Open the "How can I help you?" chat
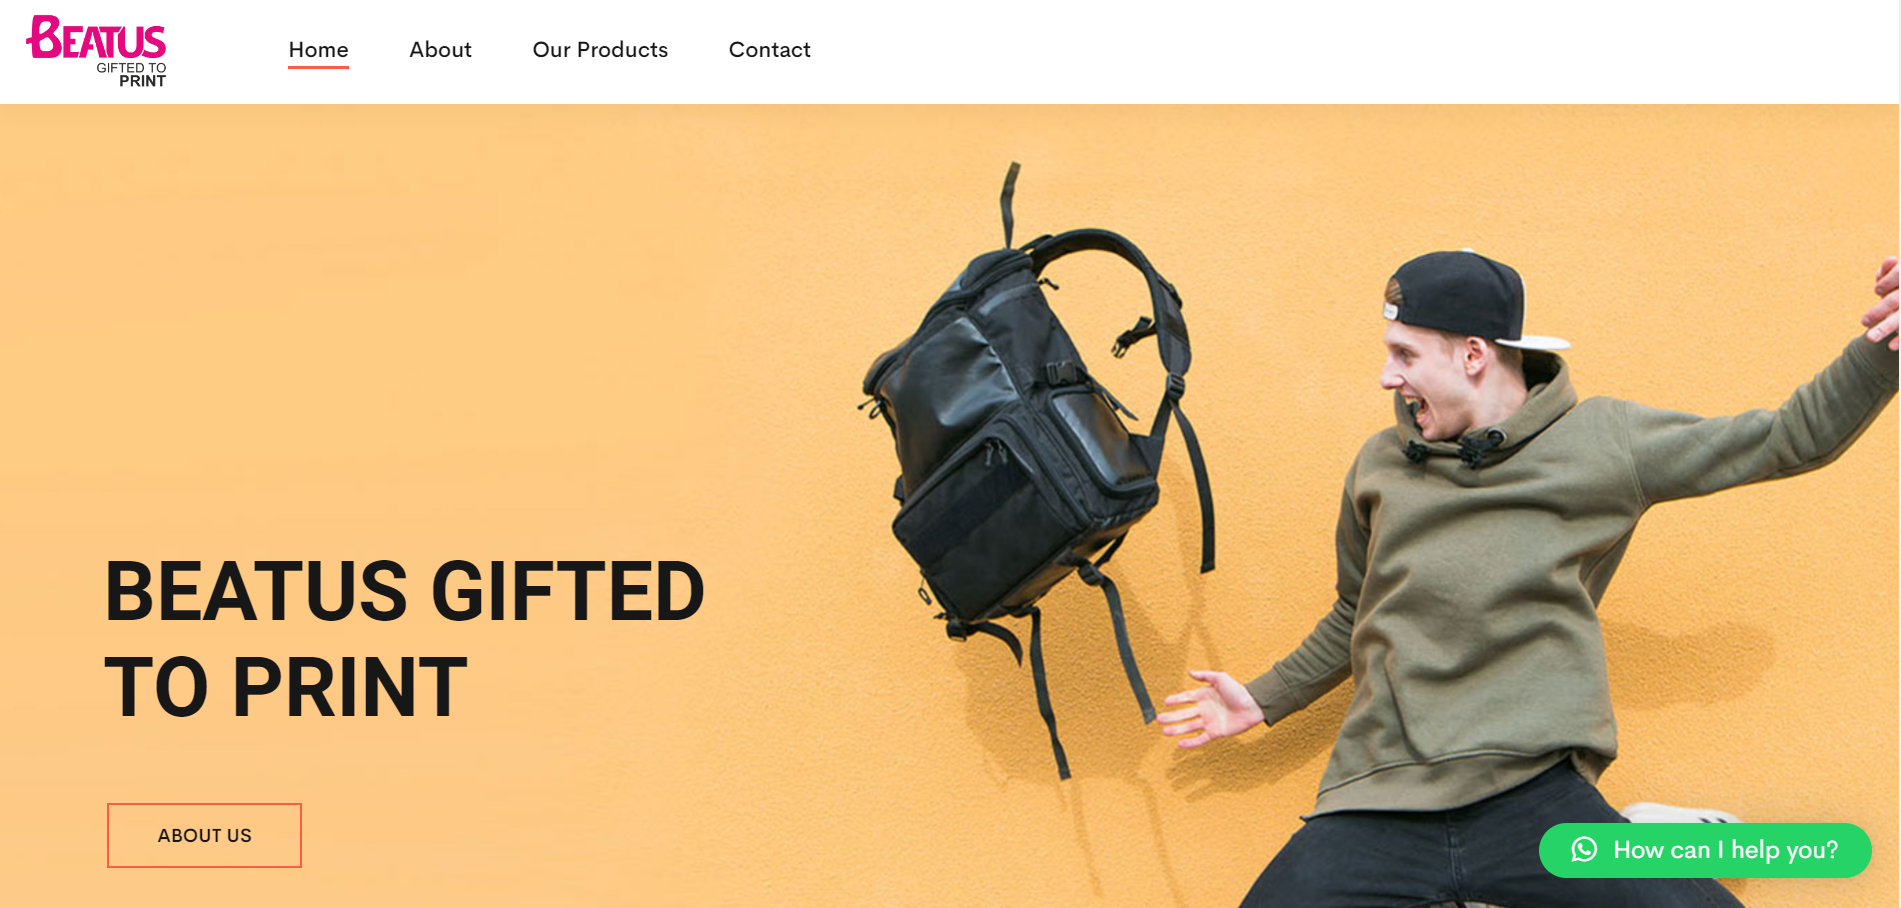1901x908 pixels. click(x=1705, y=850)
